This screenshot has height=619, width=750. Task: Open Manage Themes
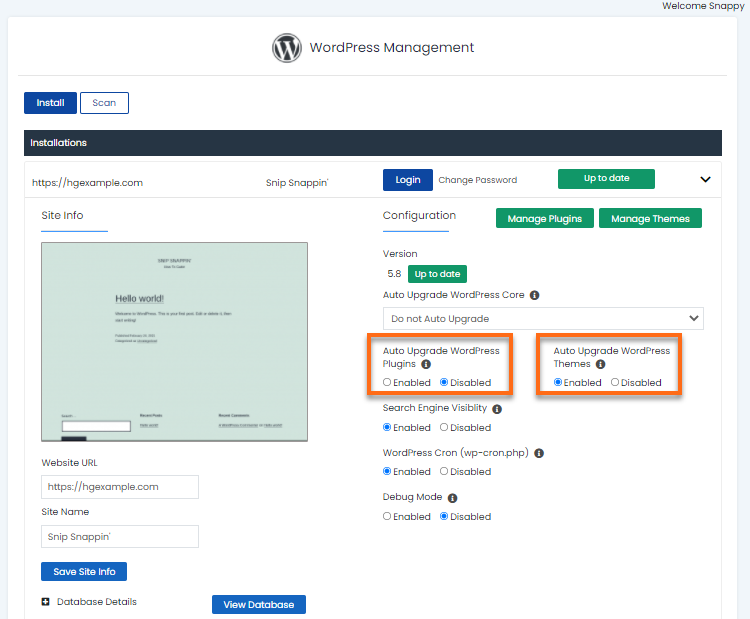click(650, 219)
